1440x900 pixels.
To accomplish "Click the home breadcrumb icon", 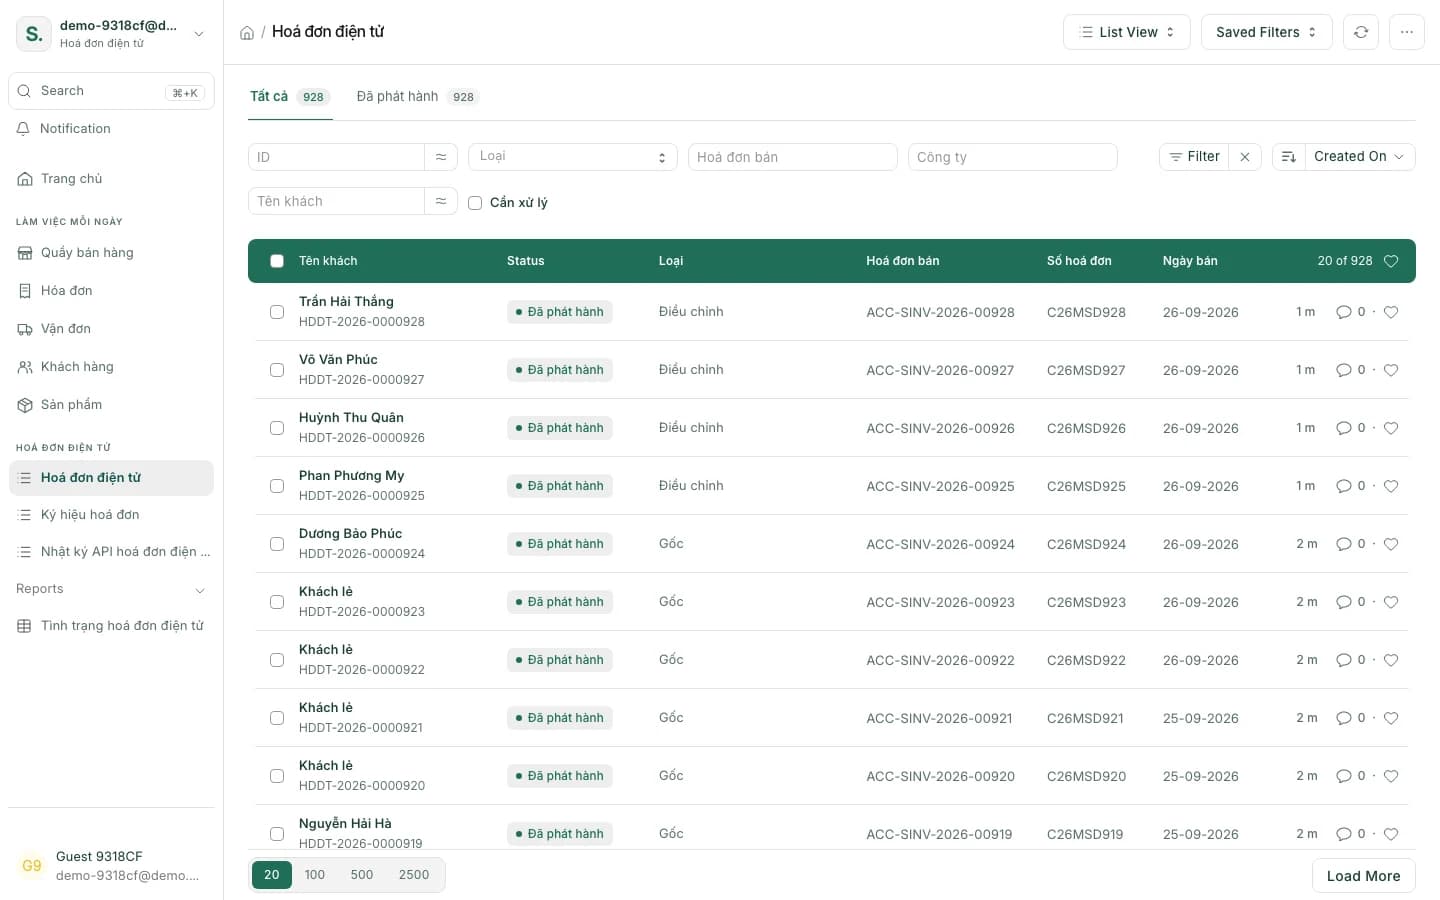I will pos(247,33).
